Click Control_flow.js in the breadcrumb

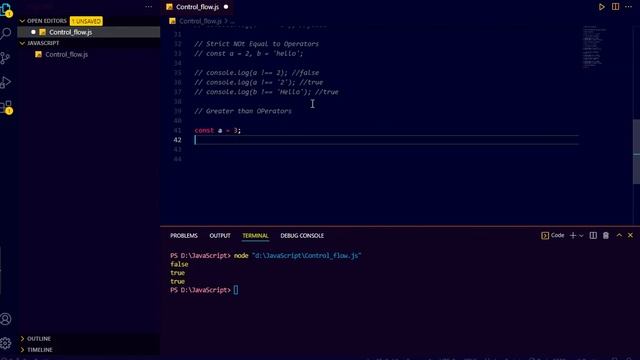click(x=200, y=21)
